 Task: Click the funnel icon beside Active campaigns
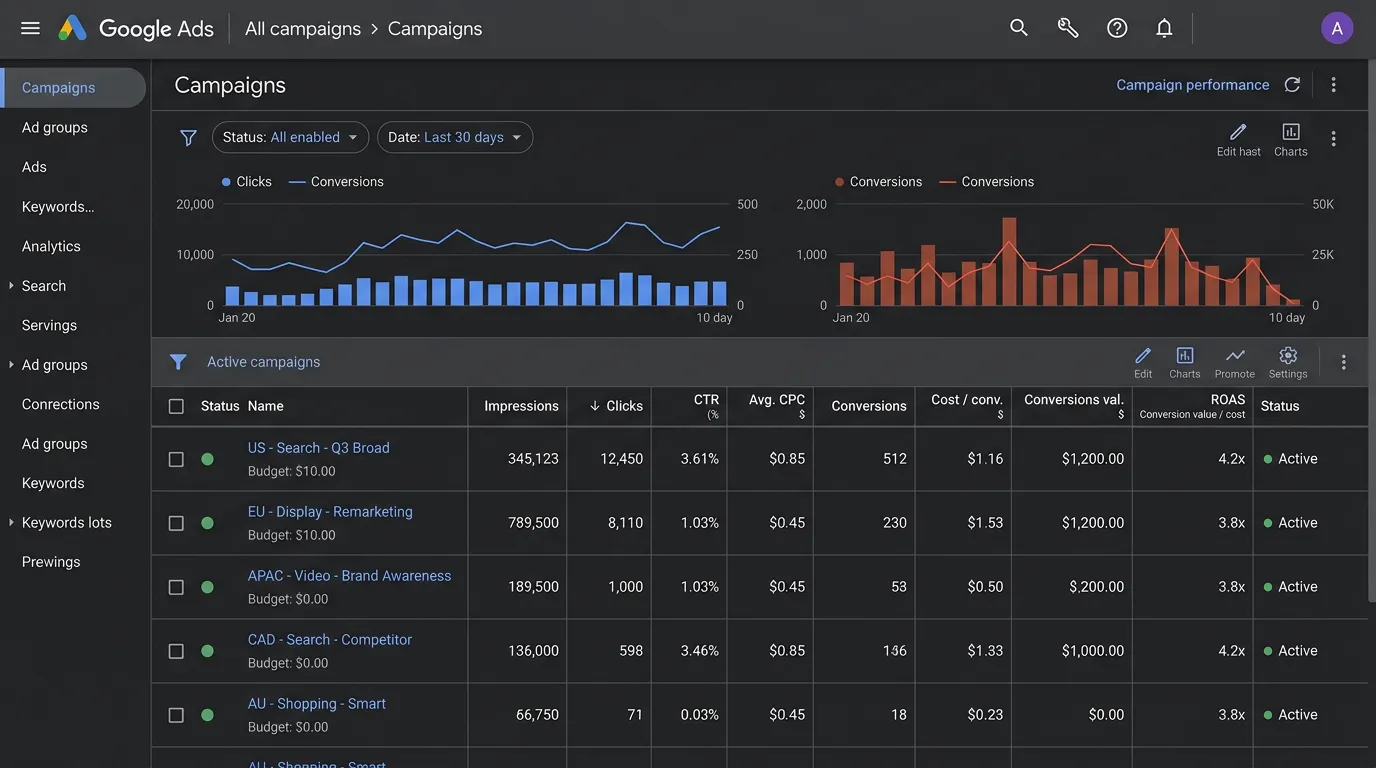[178, 362]
